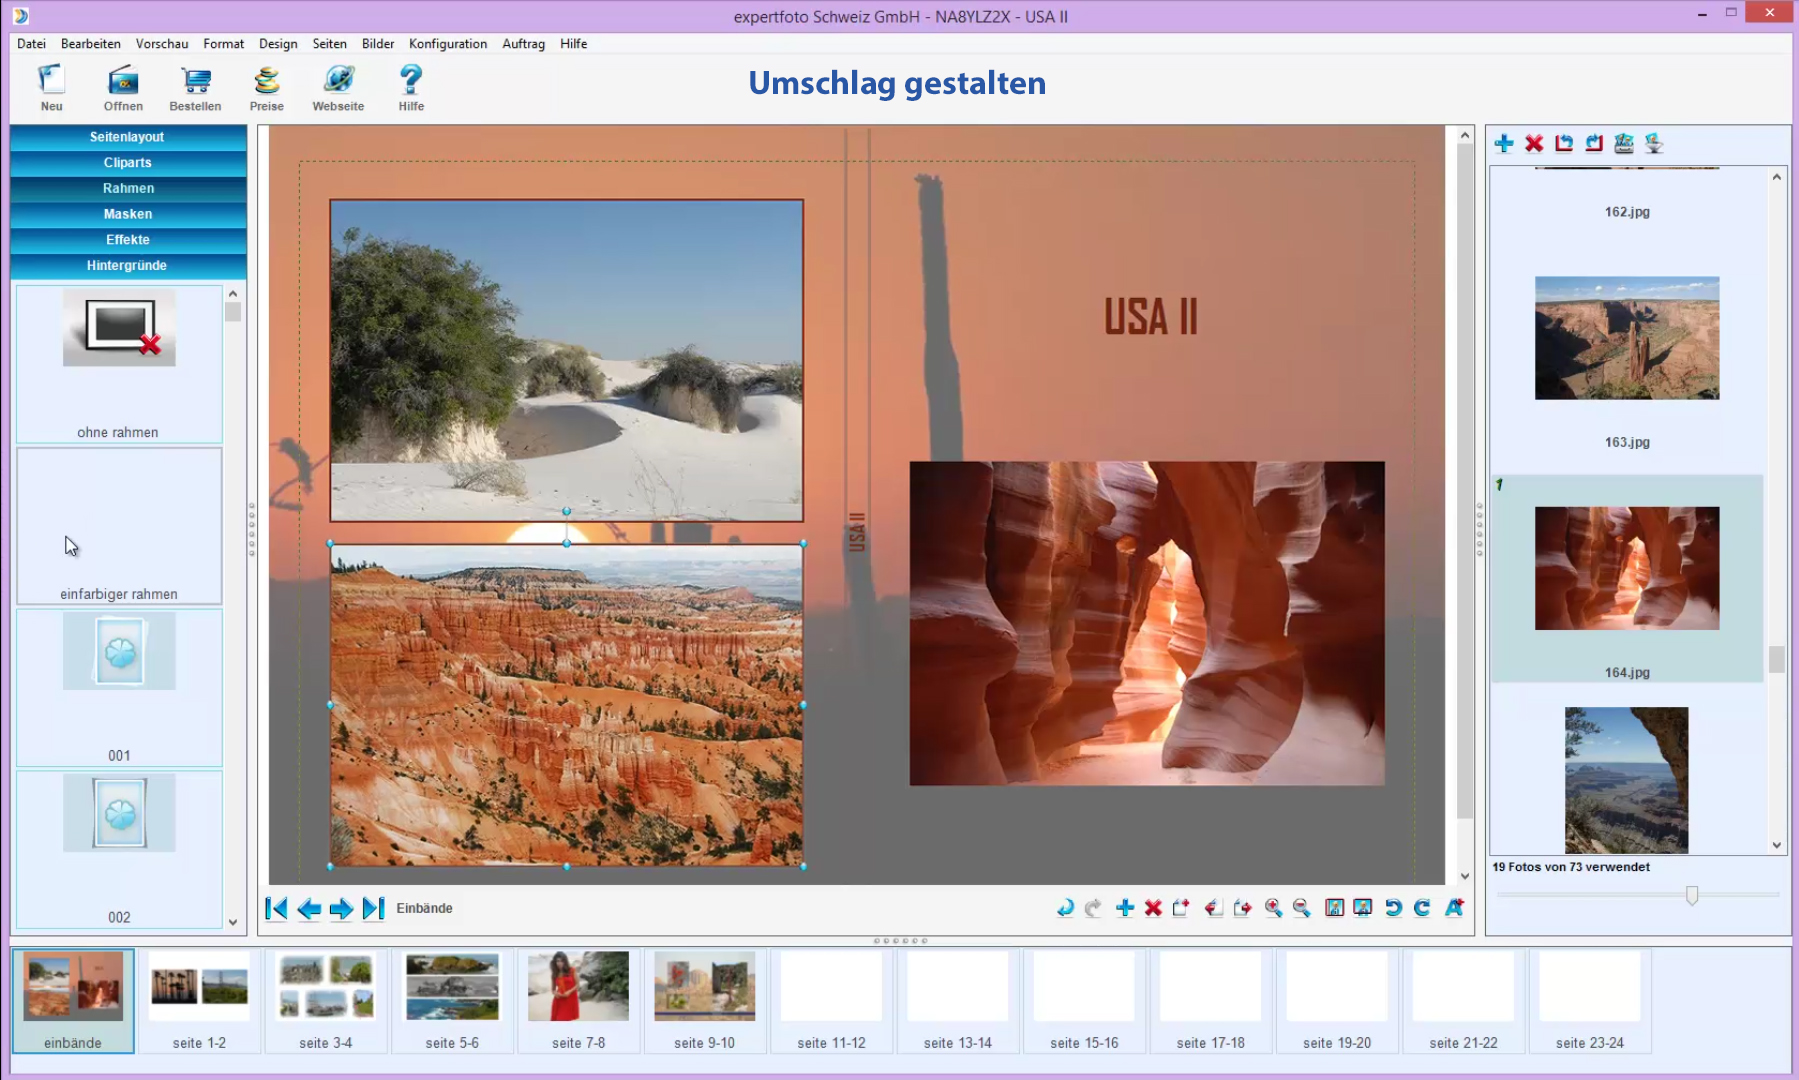Choose frame style 002
Screen dimensions: 1799x1080
pos(119,850)
